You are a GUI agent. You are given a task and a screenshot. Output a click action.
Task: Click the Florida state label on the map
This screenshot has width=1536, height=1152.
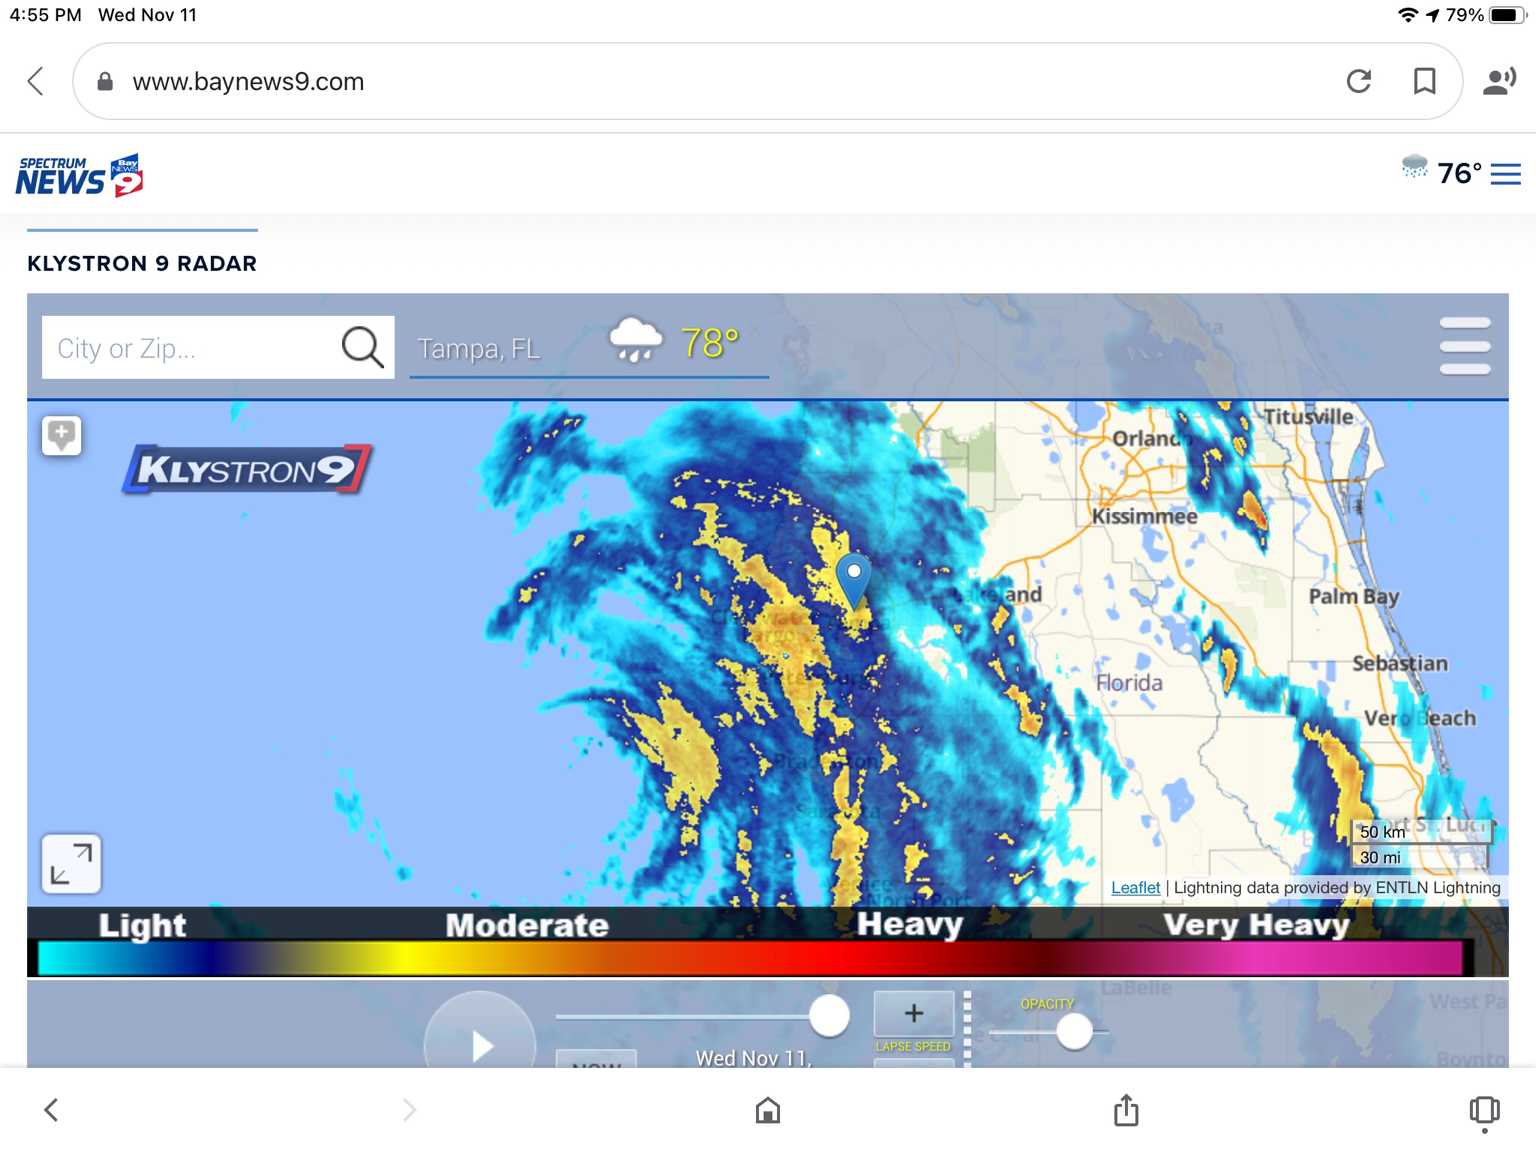pos(1129,683)
